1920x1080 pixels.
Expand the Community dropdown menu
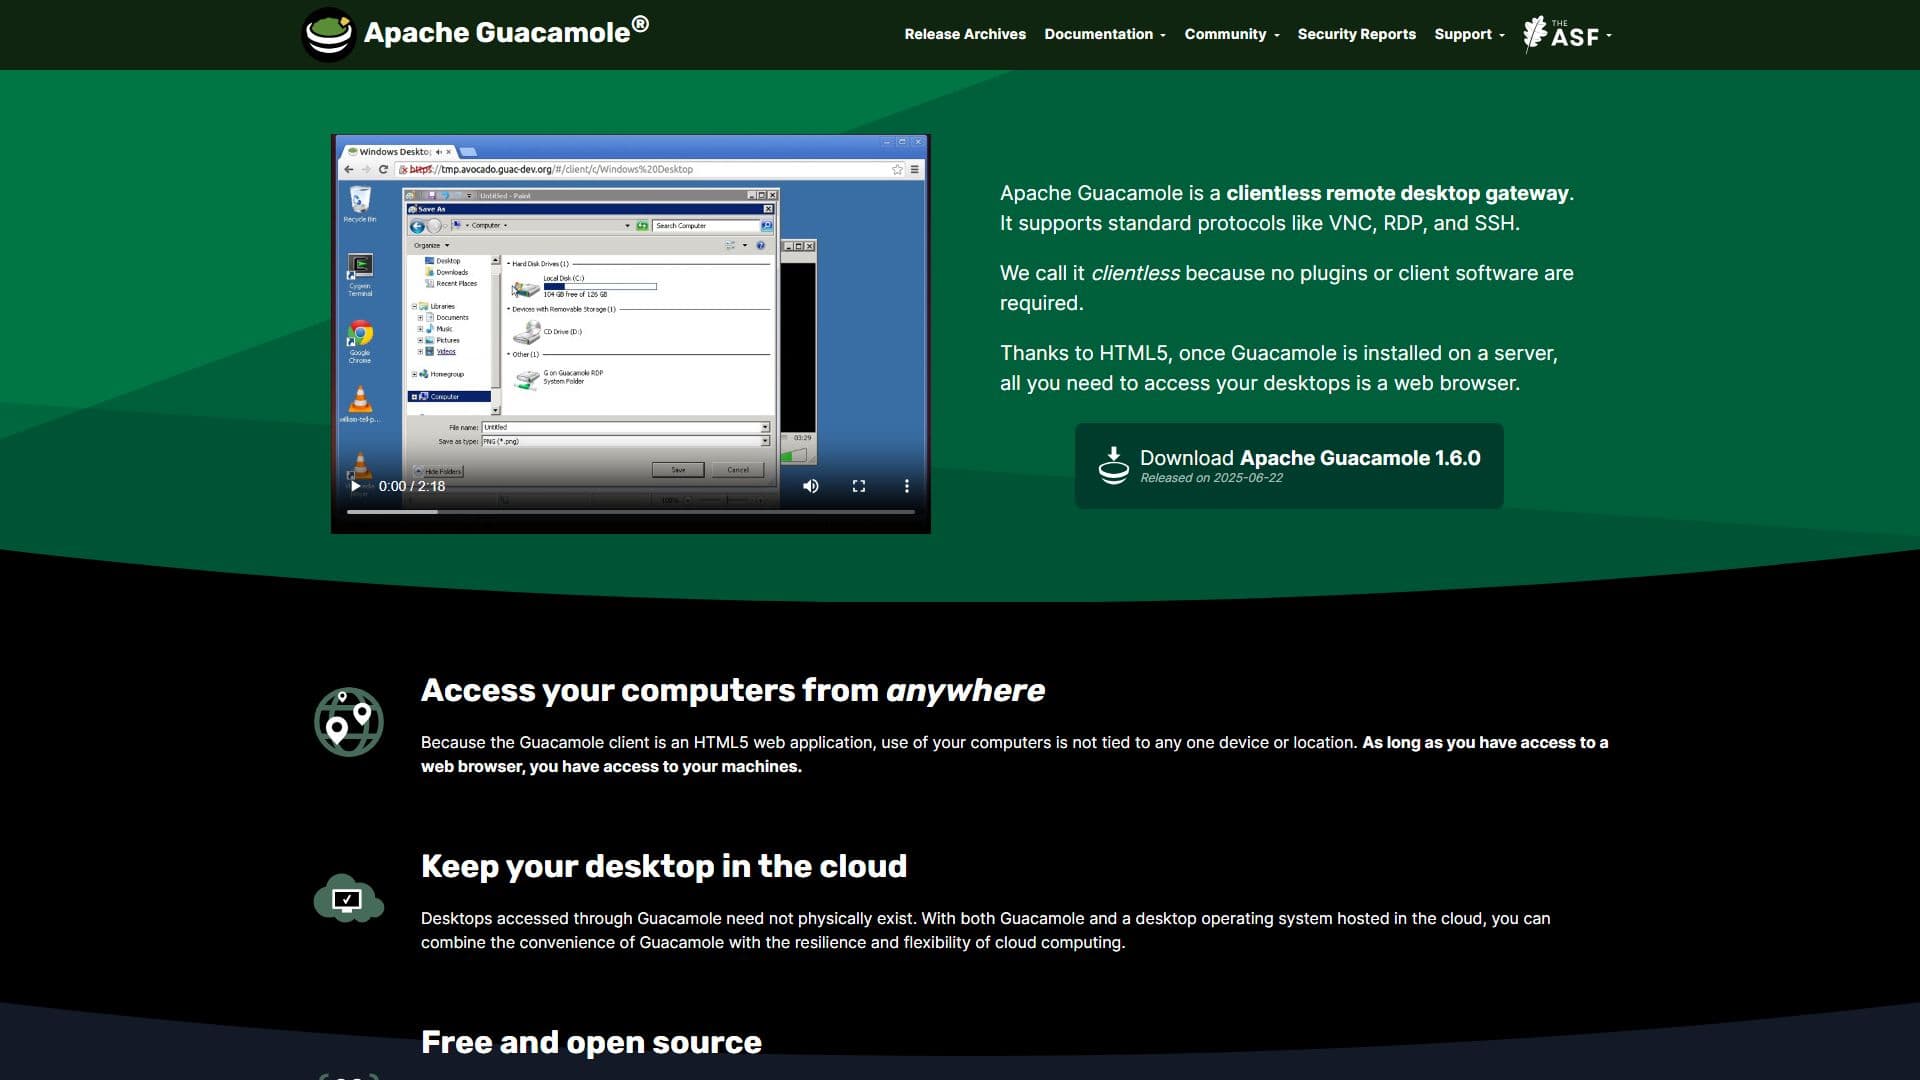point(1232,34)
